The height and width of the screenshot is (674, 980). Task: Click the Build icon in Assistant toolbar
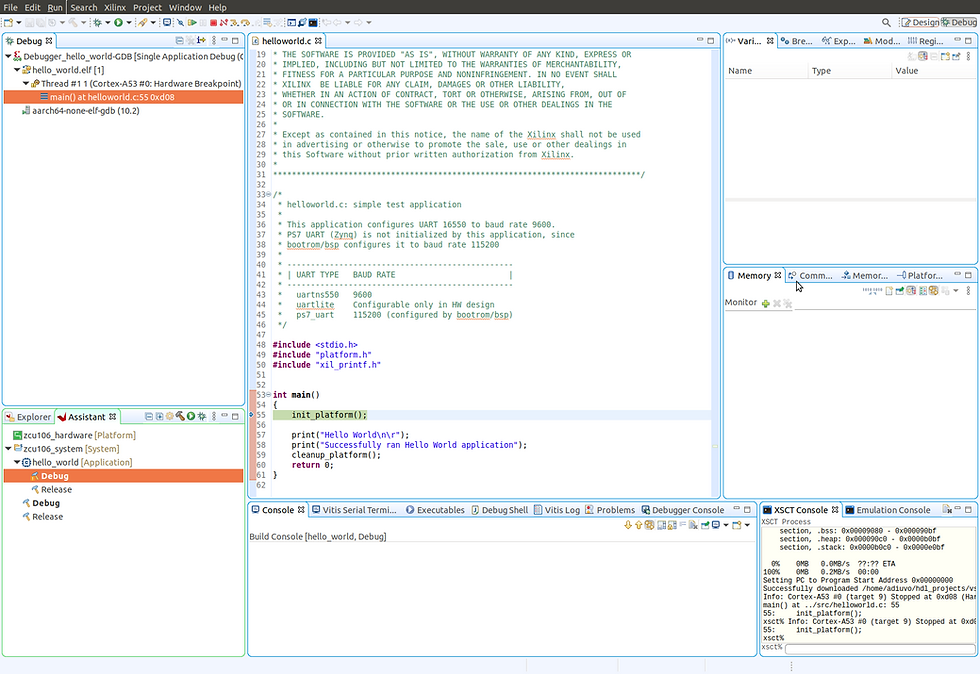point(180,416)
